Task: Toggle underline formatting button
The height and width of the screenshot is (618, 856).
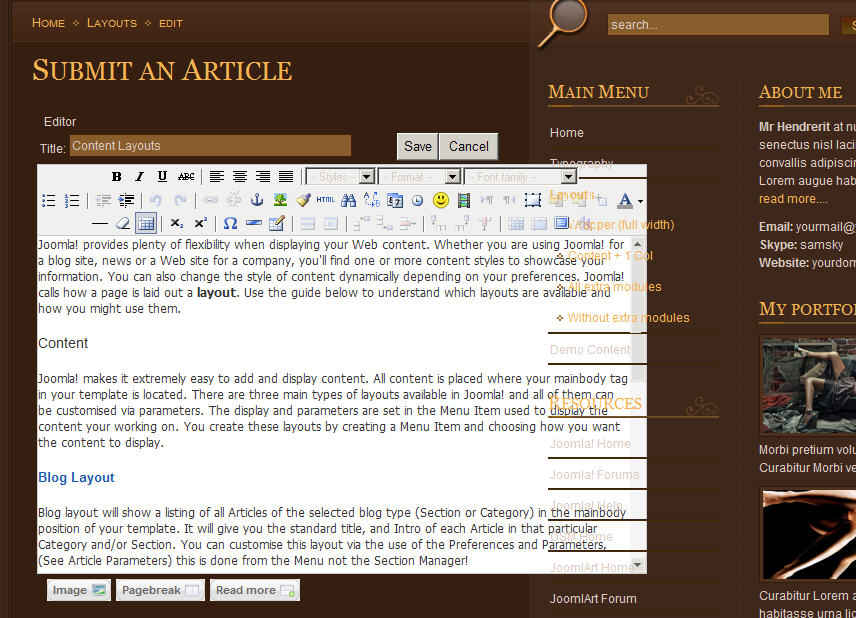Action: click(x=162, y=177)
